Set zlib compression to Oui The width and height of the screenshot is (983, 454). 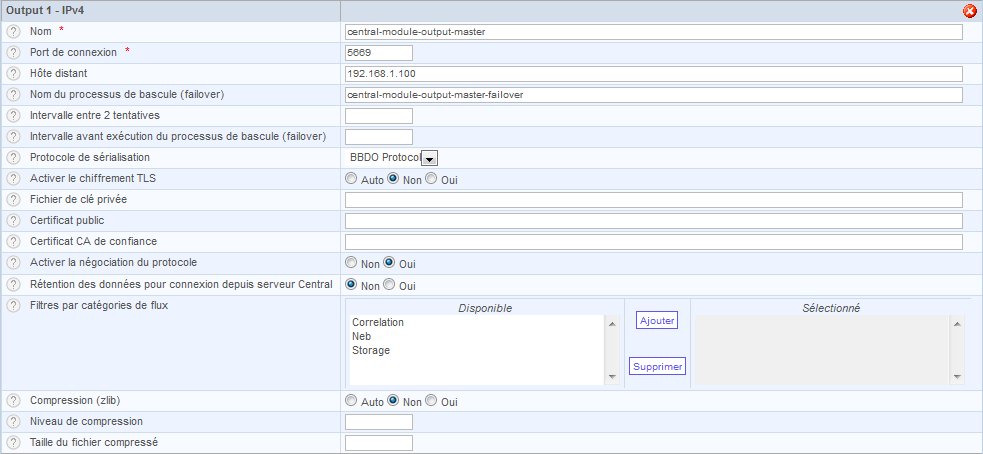pos(431,401)
